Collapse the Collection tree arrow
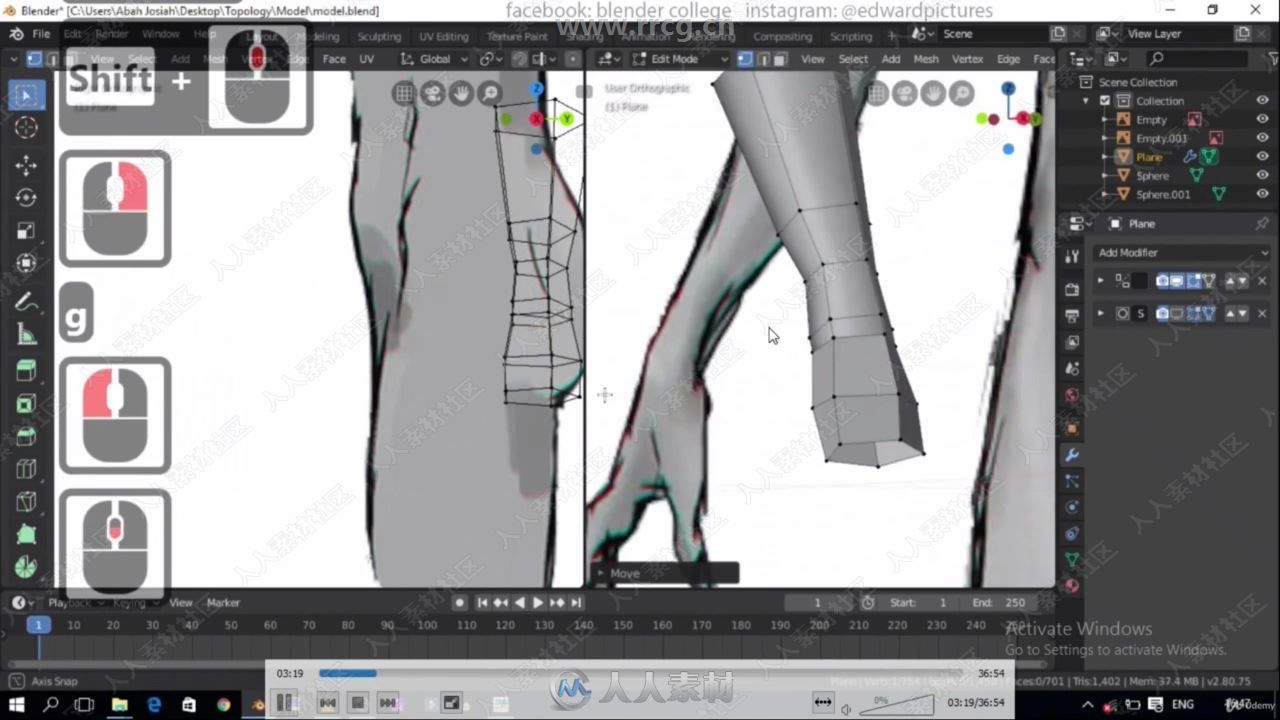The height and width of the screenshot is (720, 1280). click(x=1087, y=101)
